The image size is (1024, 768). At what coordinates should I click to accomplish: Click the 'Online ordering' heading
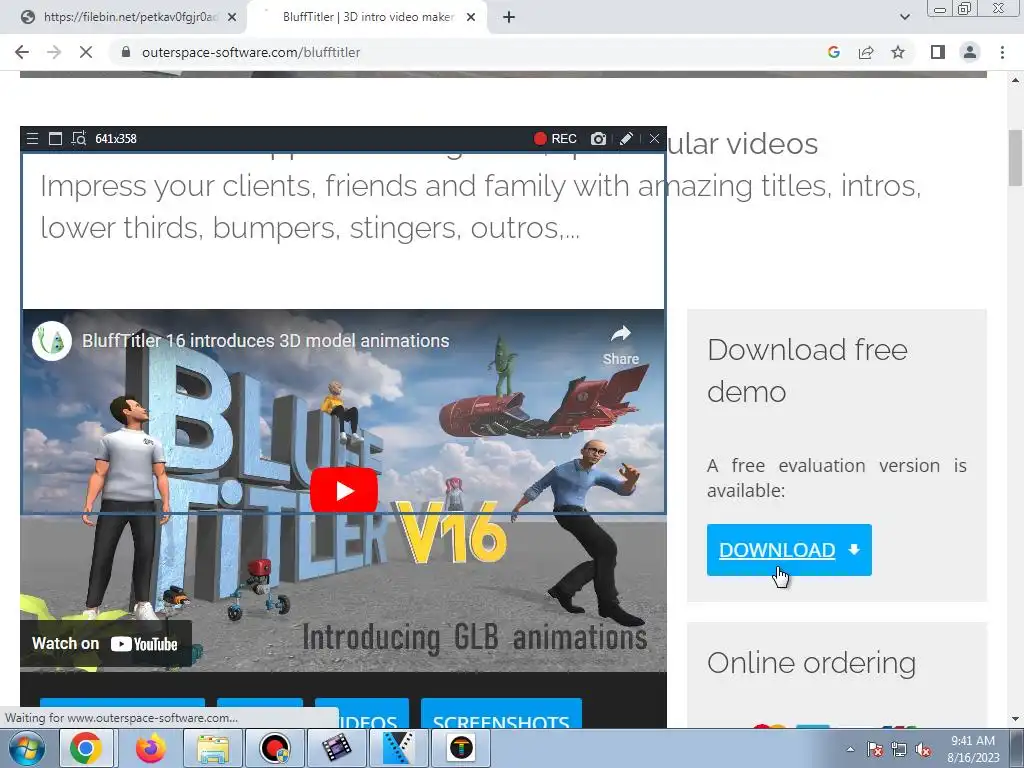[811, 663]
